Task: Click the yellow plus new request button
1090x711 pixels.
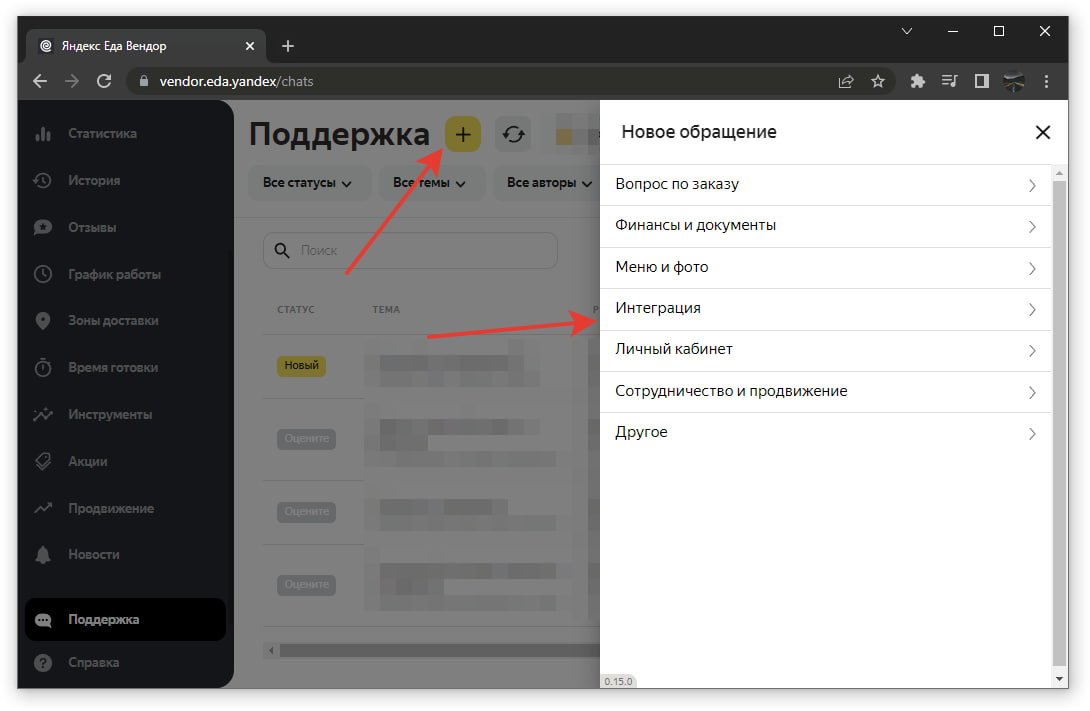Action: [462, 134]
